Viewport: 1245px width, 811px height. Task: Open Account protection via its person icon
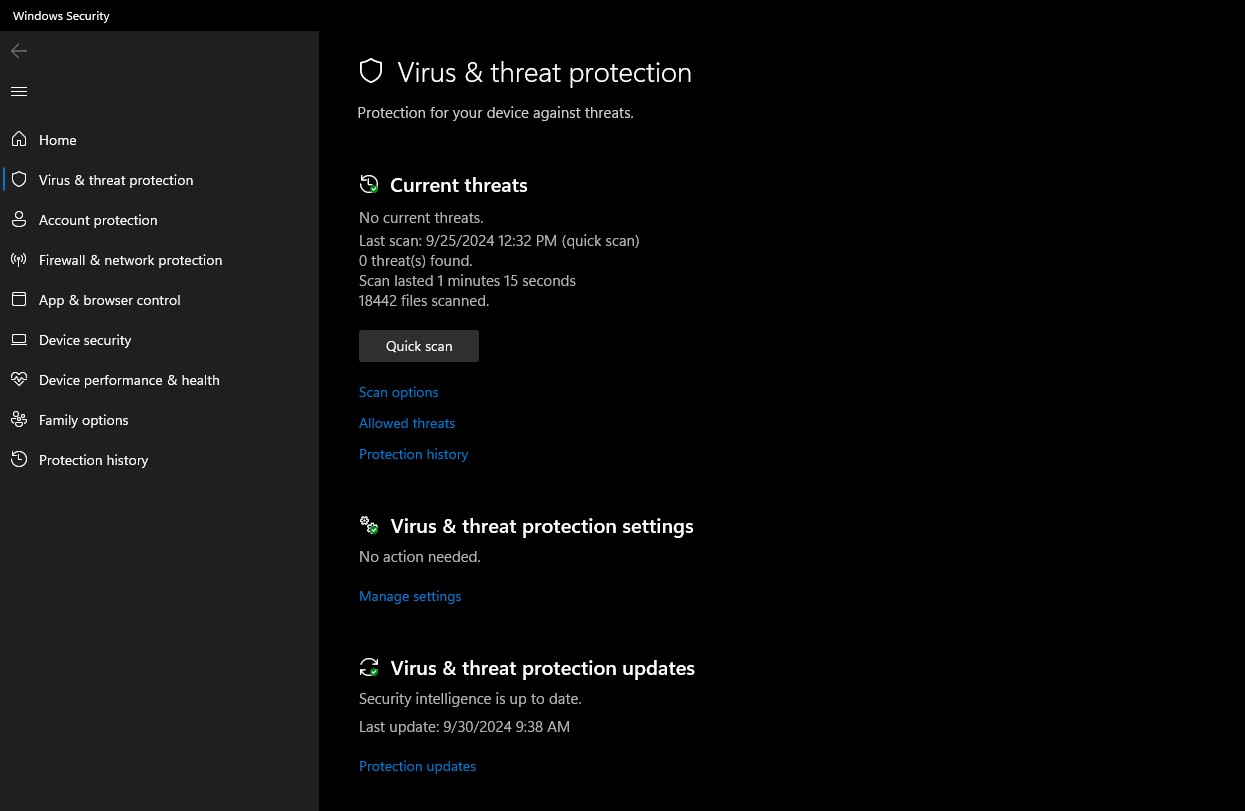tap(18, 220)
